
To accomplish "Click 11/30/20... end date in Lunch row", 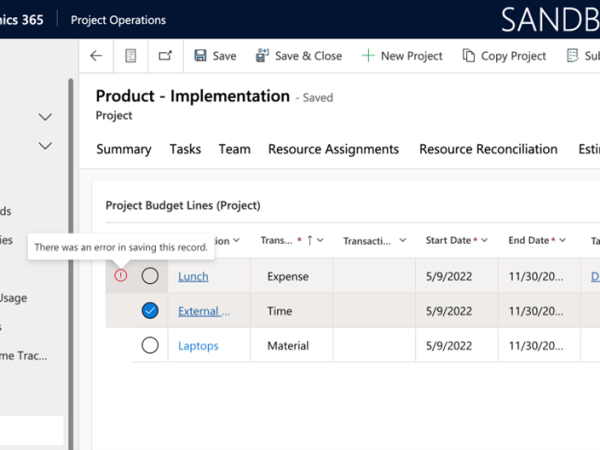I will pos(536,276).
